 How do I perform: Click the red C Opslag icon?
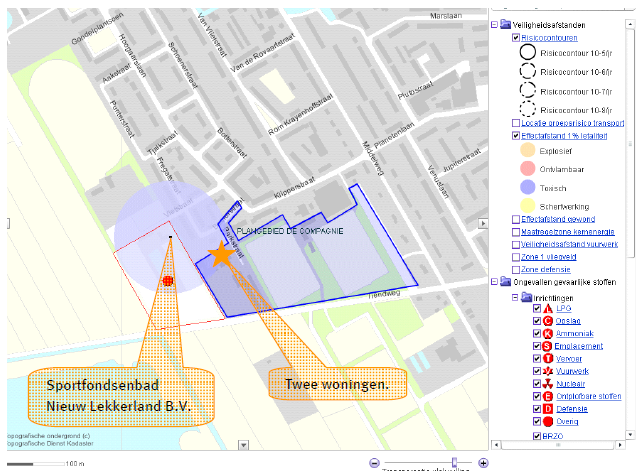point(548,321)
